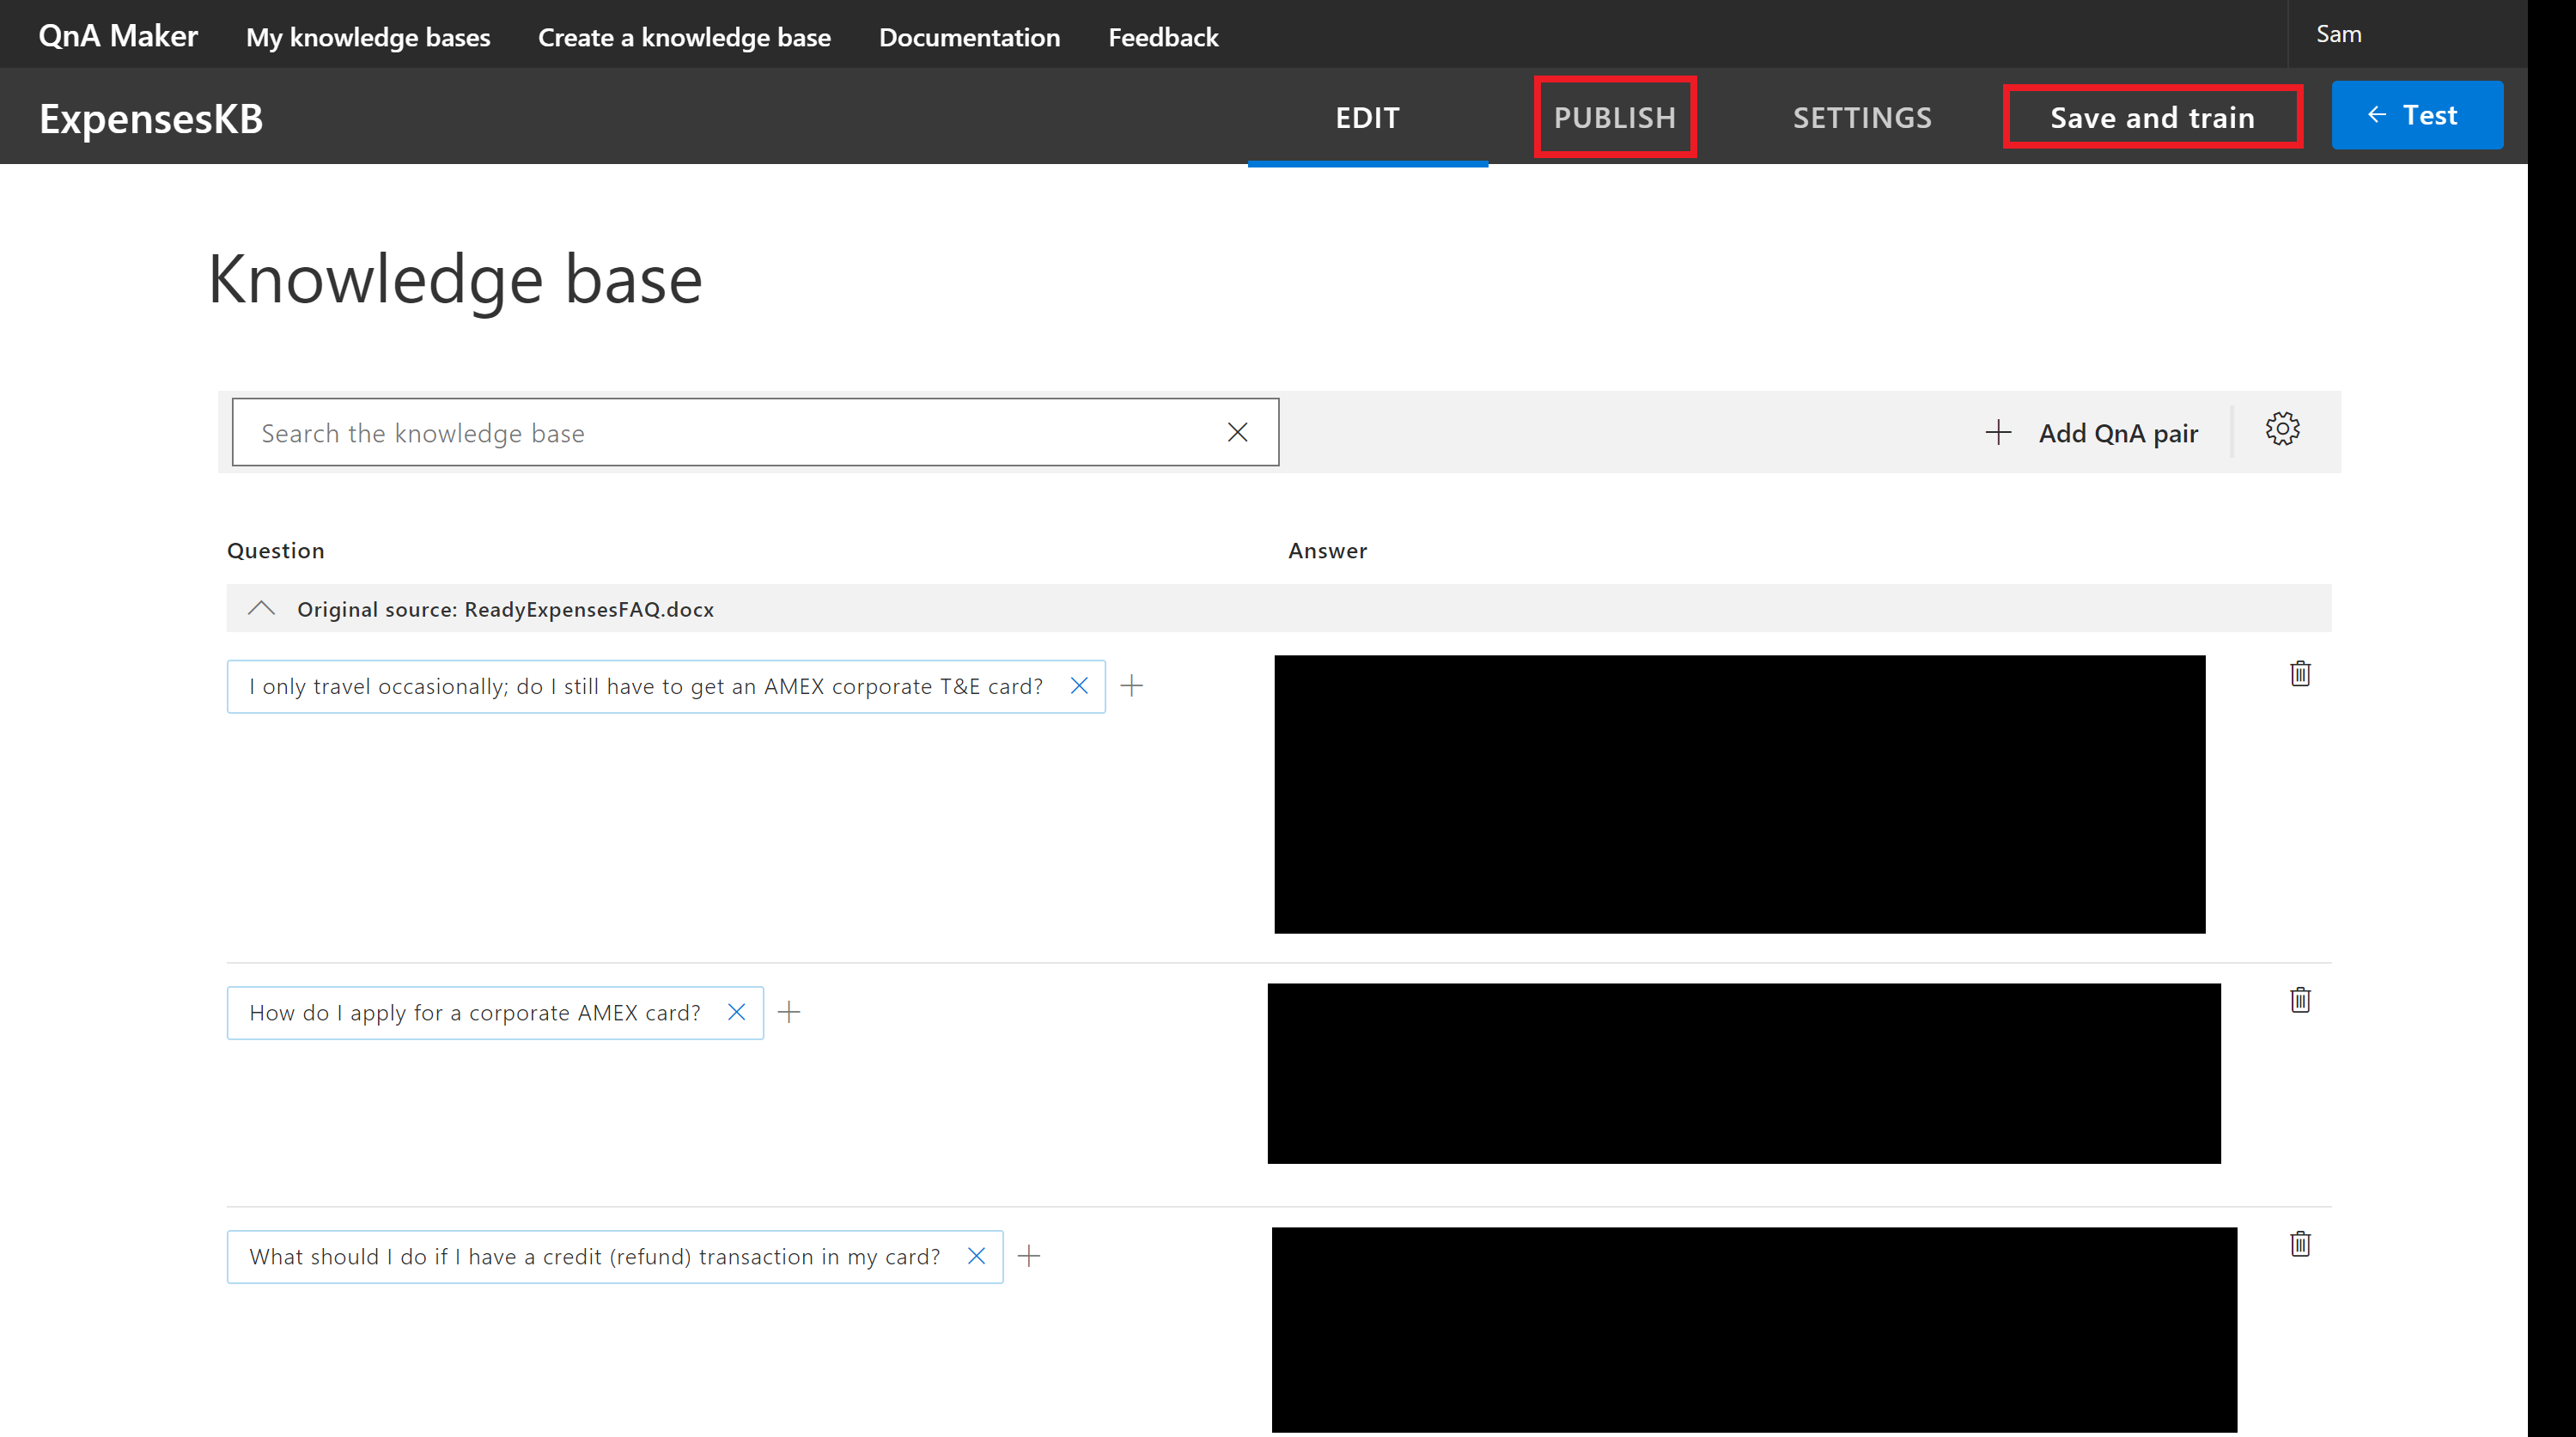Delete the first QnA pair
This screenshot has width=2576, height=1437.
2300,674
